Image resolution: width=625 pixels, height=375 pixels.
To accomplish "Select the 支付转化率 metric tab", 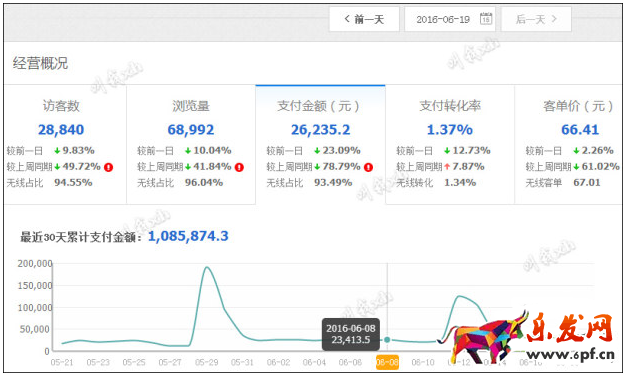I will (x=450, y=144).
